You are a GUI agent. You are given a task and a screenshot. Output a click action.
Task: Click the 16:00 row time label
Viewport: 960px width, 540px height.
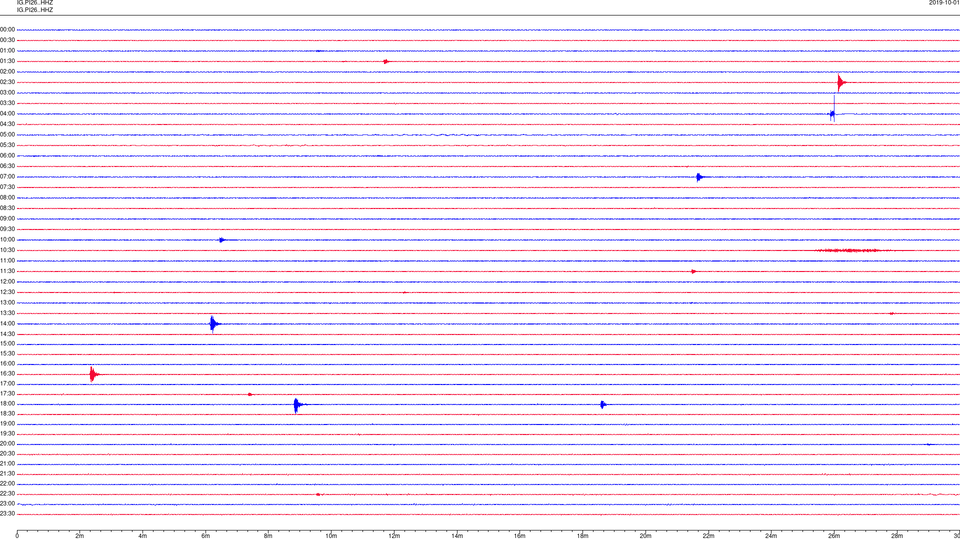[7, 364]
